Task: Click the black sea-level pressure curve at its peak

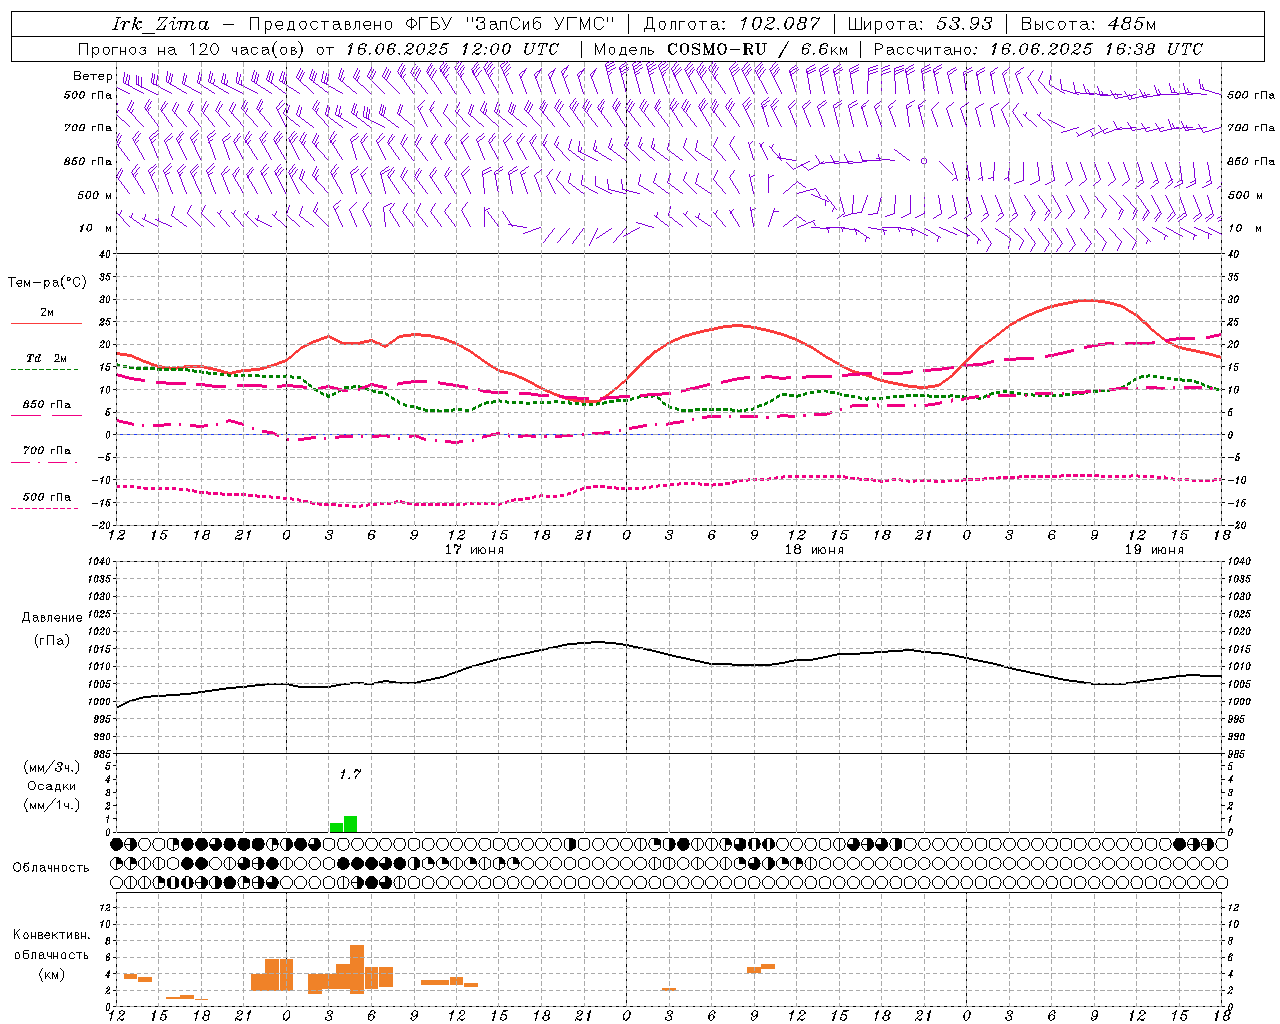Action: click(597, 642)
